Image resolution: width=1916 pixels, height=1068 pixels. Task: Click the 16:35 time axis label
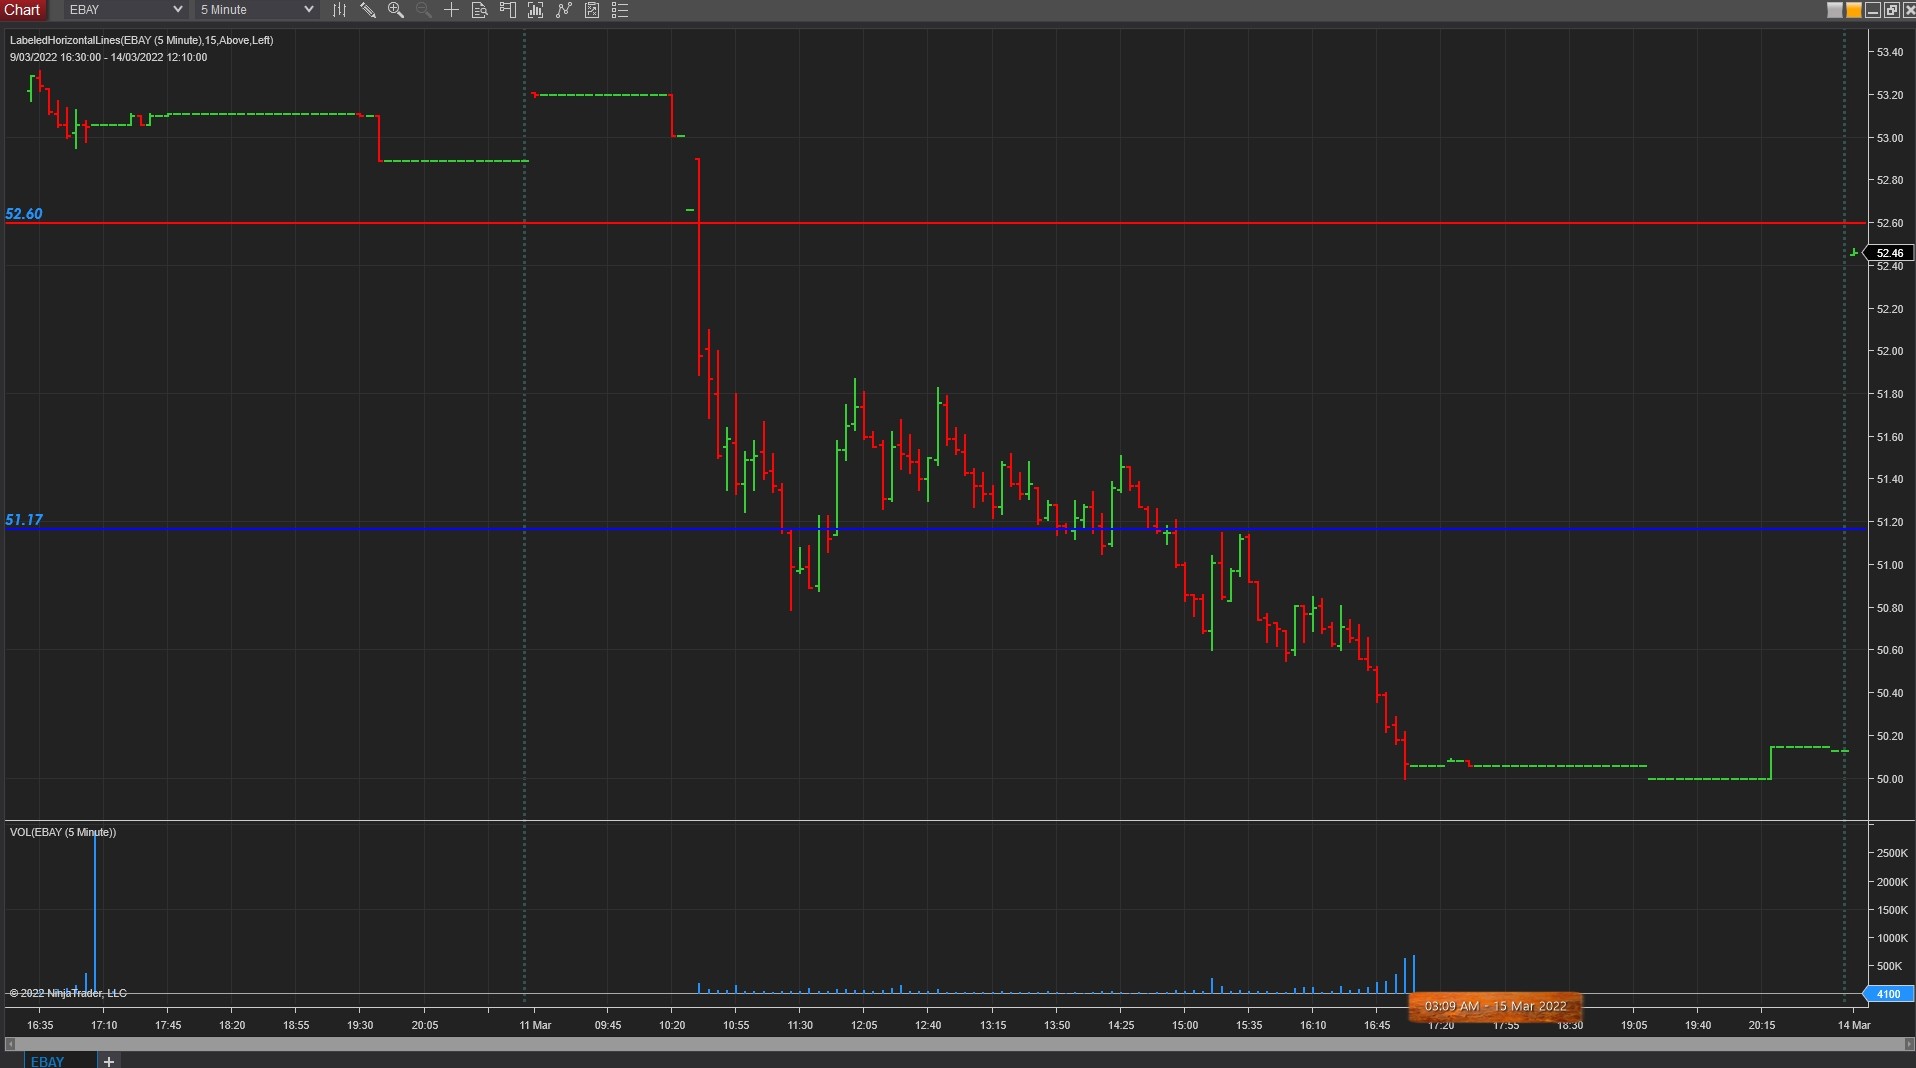40,1025
